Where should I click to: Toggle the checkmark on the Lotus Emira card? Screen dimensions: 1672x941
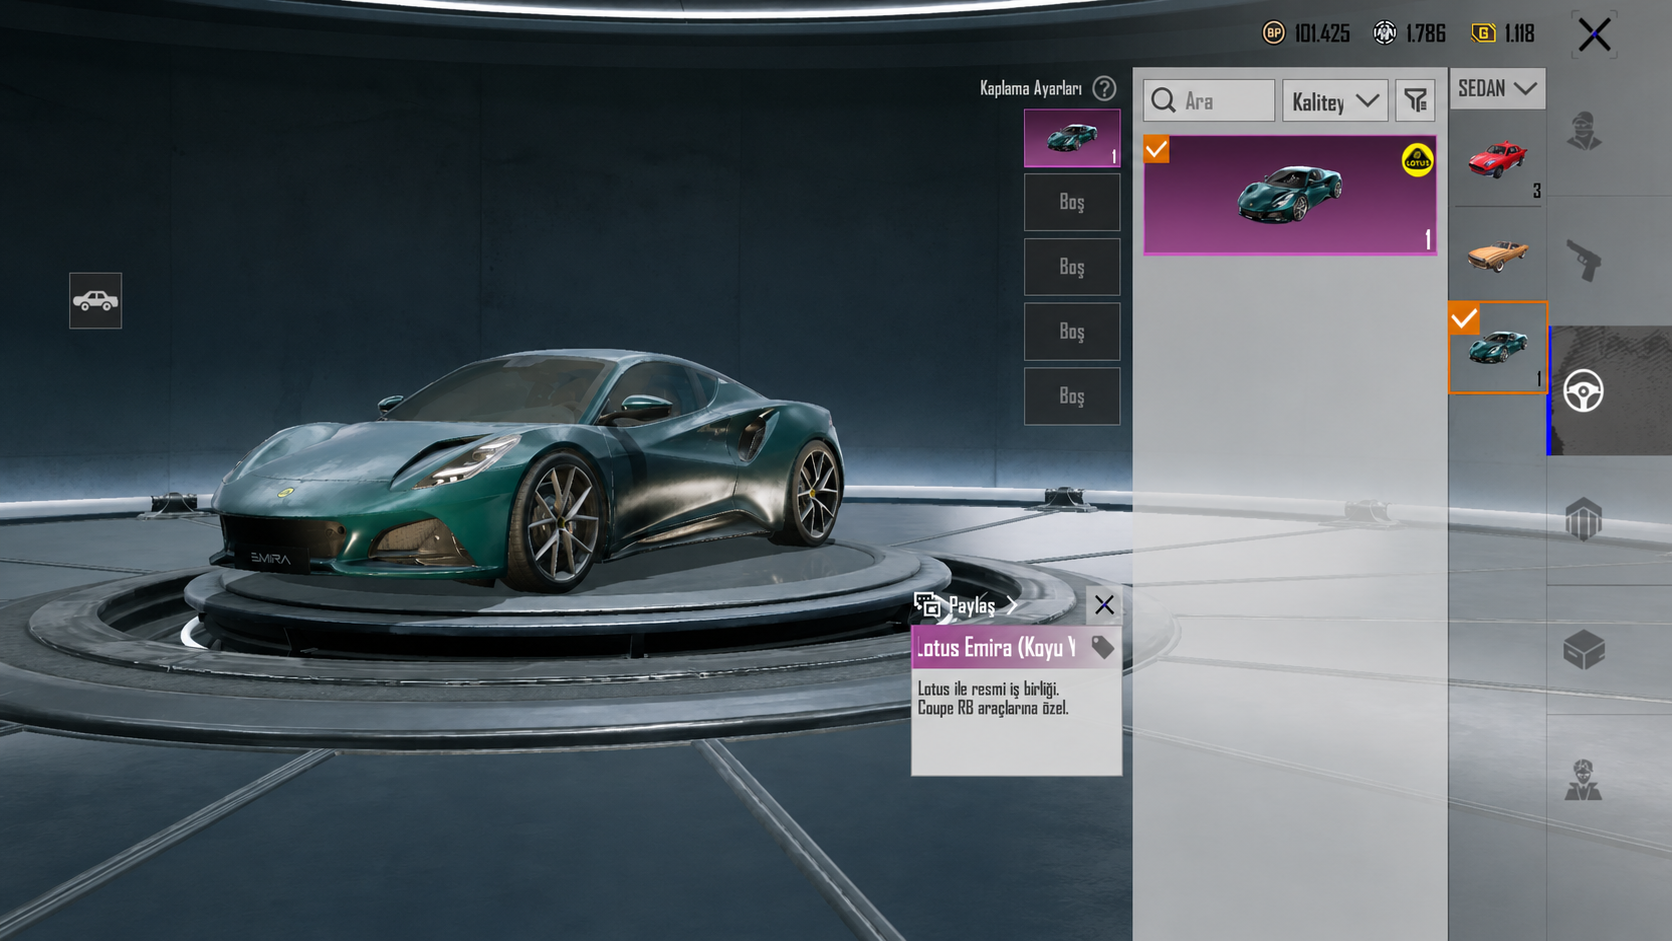pos(1156,149)
